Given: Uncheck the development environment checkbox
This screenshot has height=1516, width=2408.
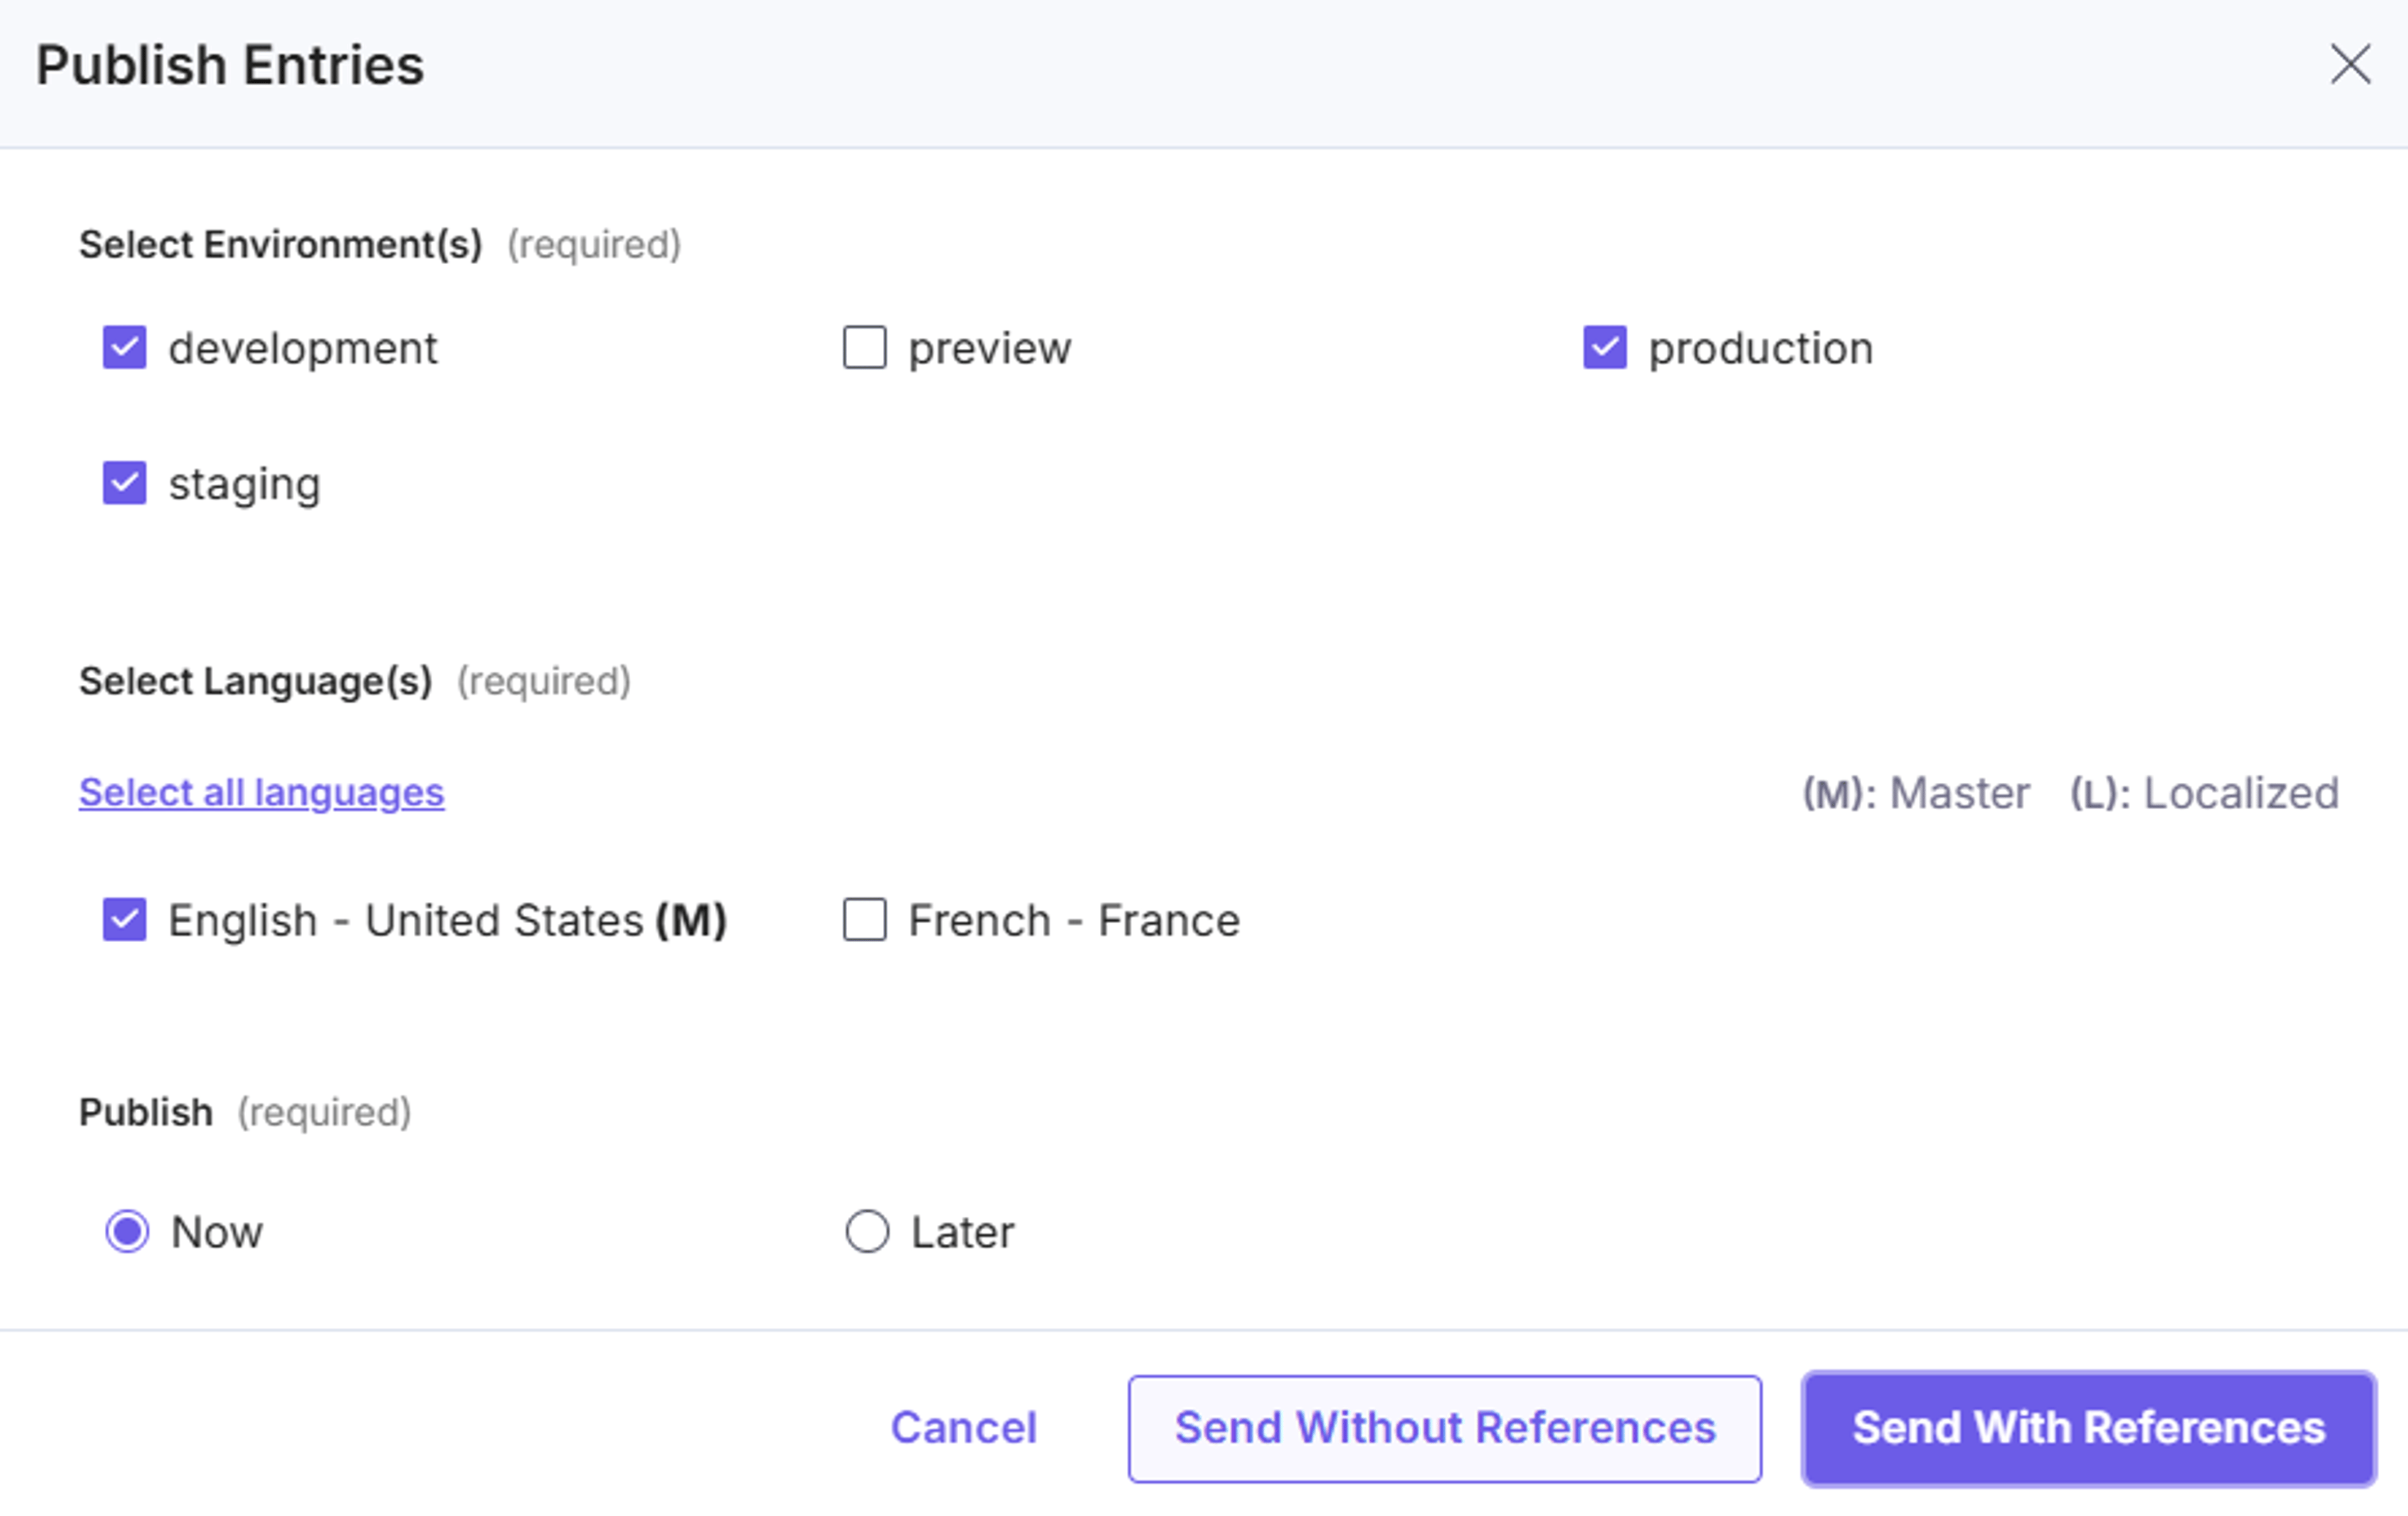Looking at the screenshot, I should (125, 348).
